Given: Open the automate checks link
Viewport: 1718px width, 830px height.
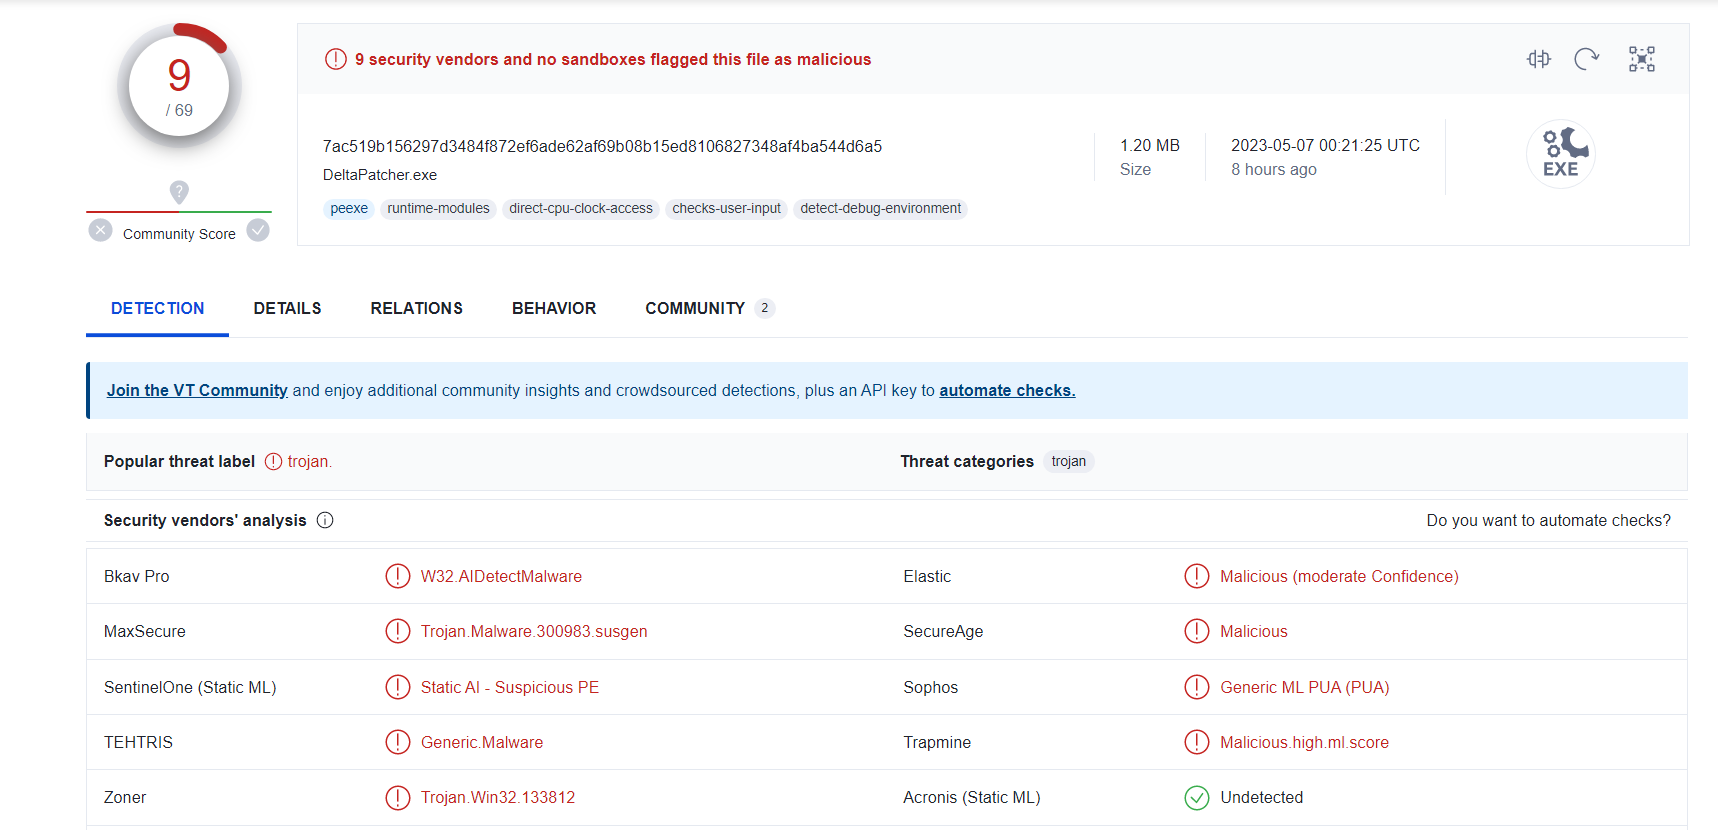Looking at the screenshot, I should point(1007,390).
